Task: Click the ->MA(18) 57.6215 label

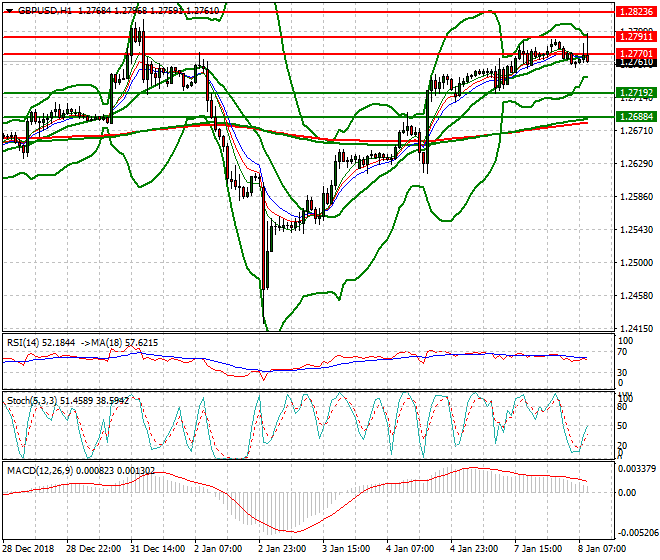Action: click(x=120, y=343)
